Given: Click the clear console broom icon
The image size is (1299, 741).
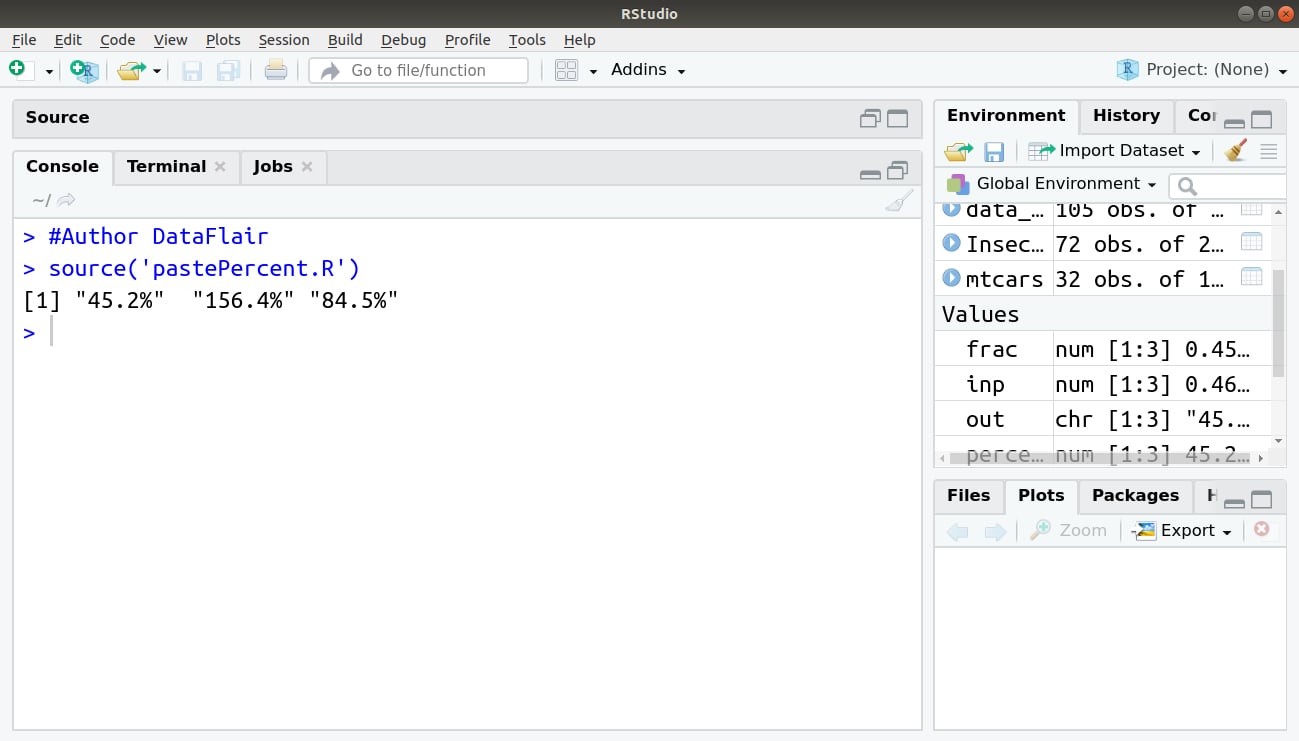Looking at the screenshot, I should click(x=899, y=201).
